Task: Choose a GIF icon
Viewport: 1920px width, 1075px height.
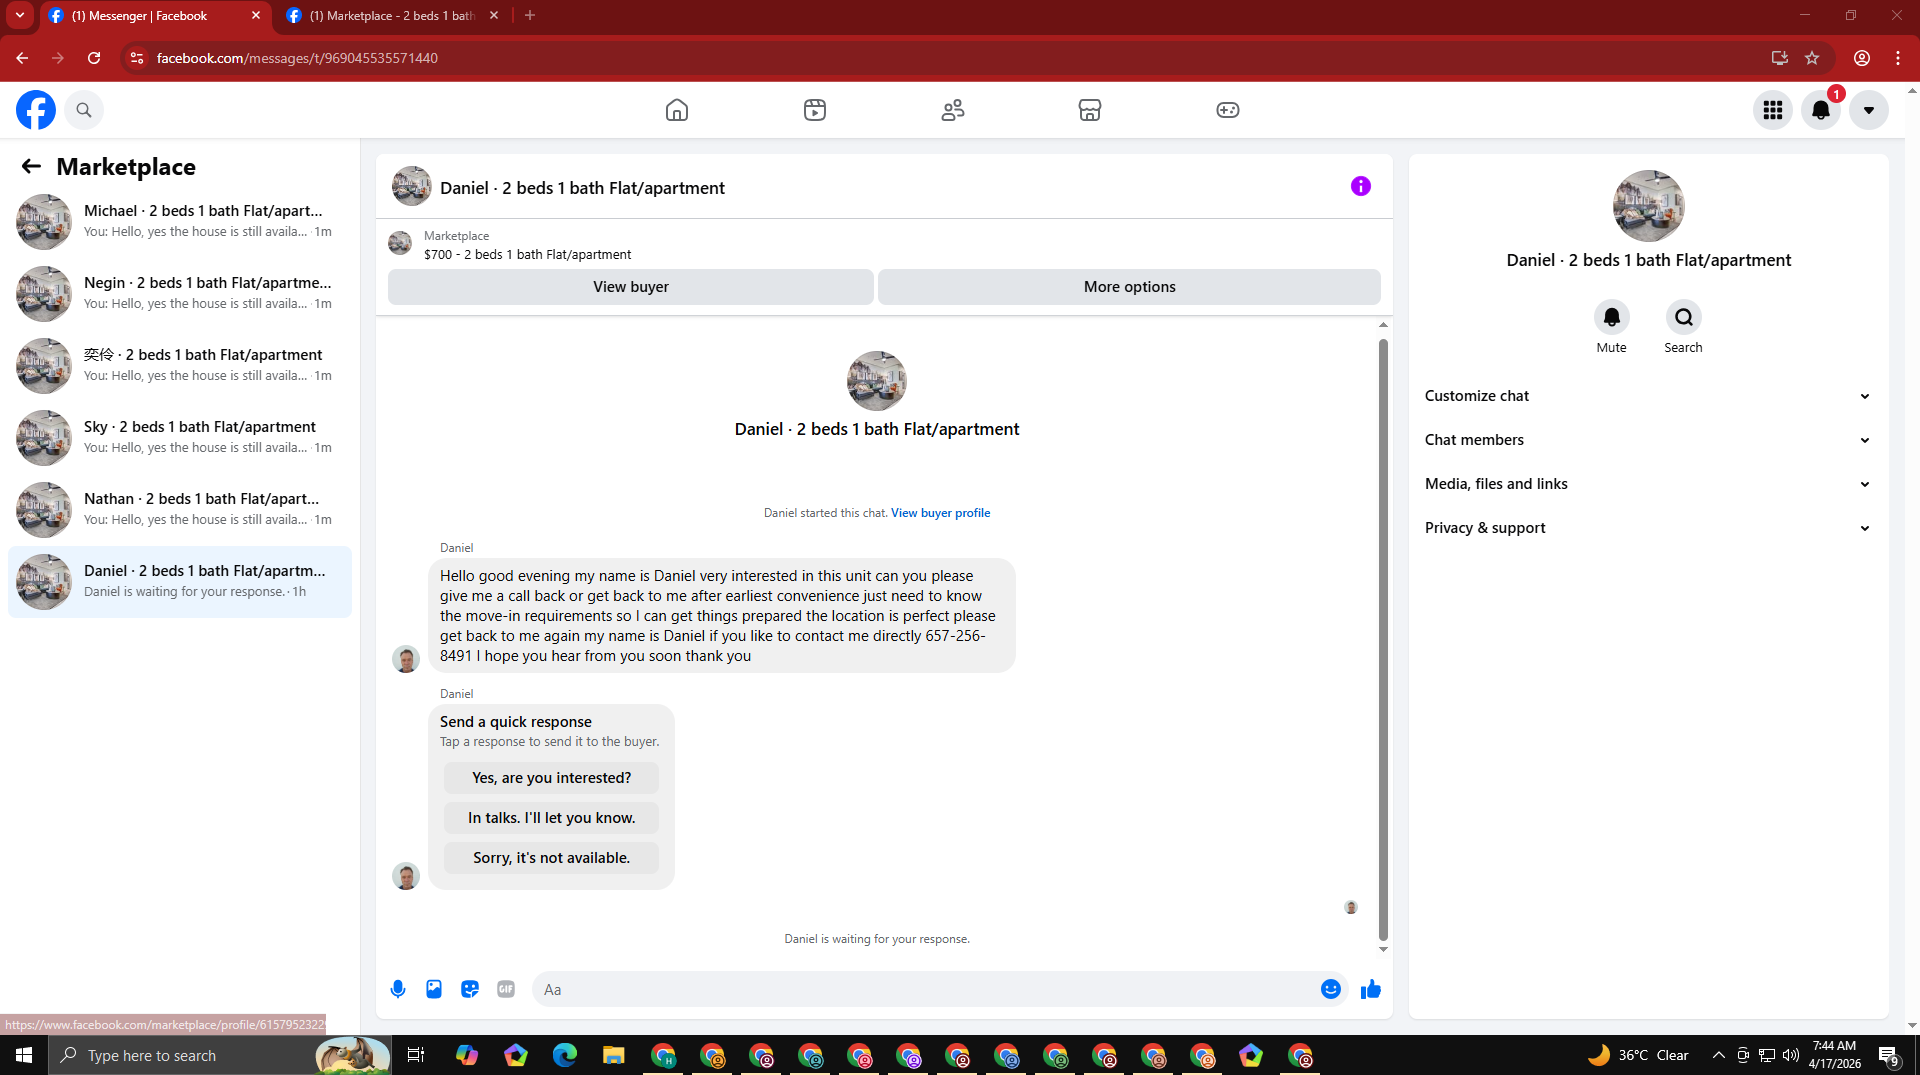Action: coord(506,989)
